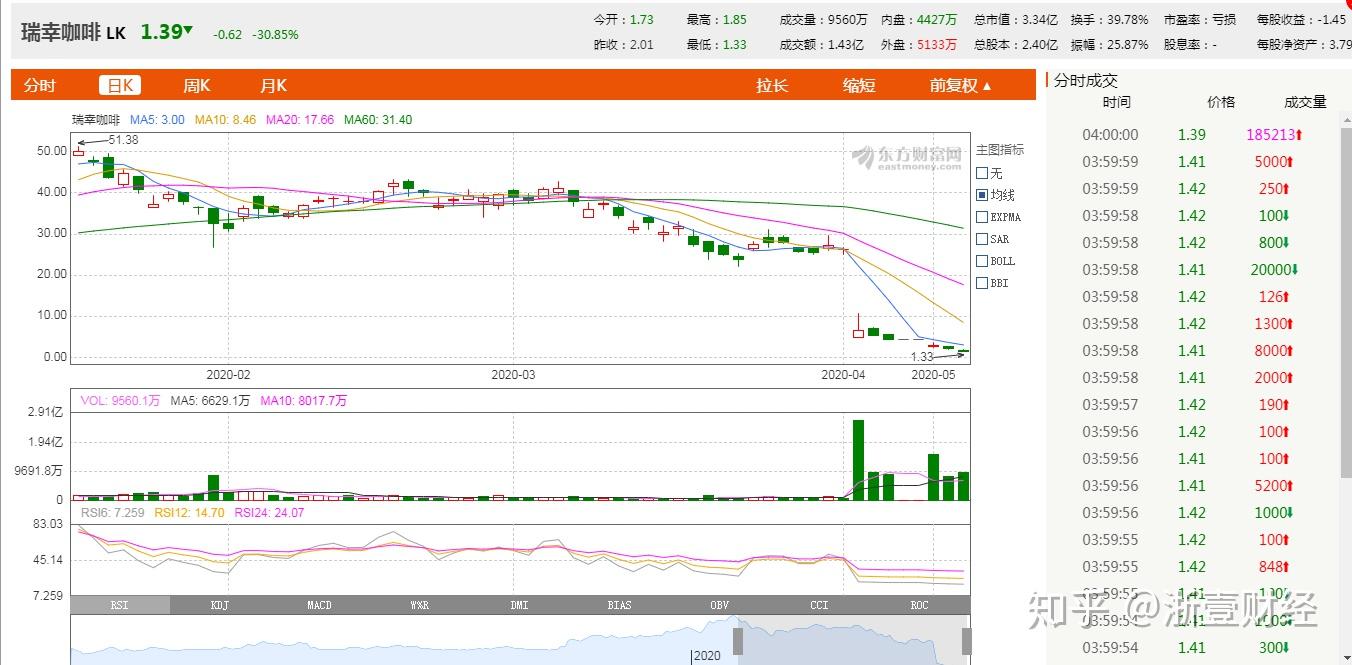
Task: Click 缩短 to shrink the chart
Action: [x=859, y=85]
